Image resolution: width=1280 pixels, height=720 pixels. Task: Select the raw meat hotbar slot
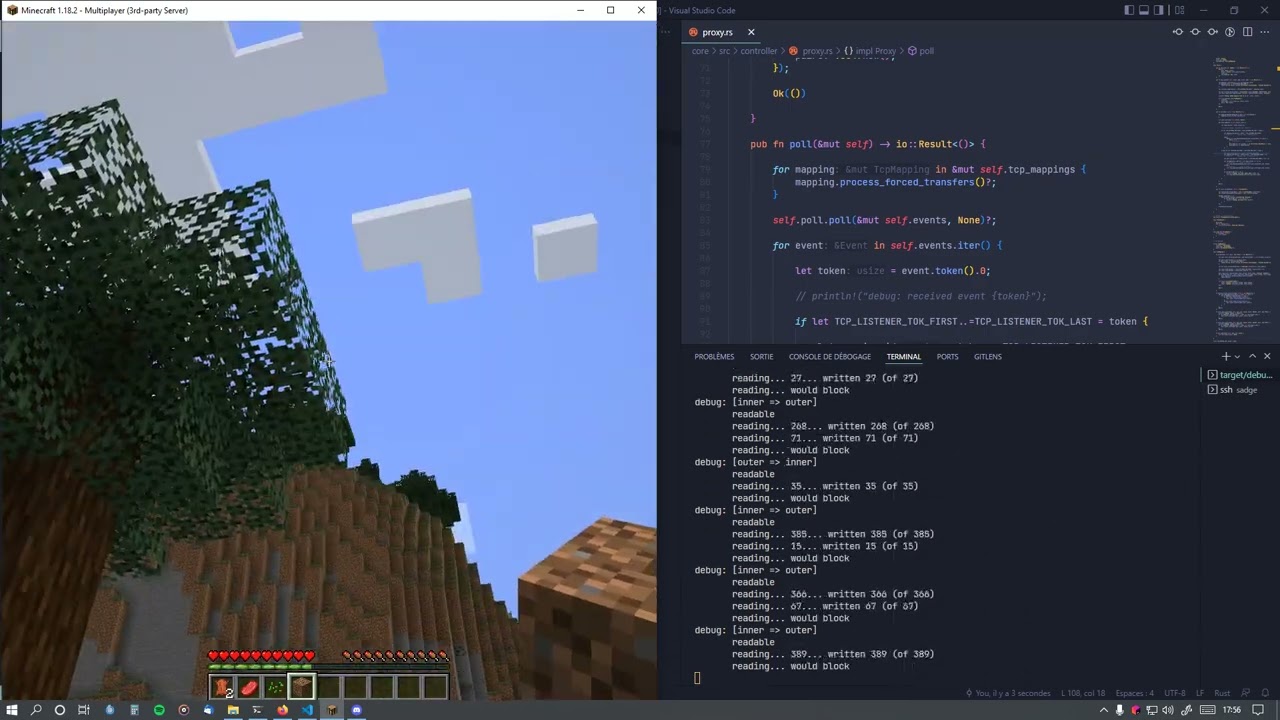pos(249,687)
